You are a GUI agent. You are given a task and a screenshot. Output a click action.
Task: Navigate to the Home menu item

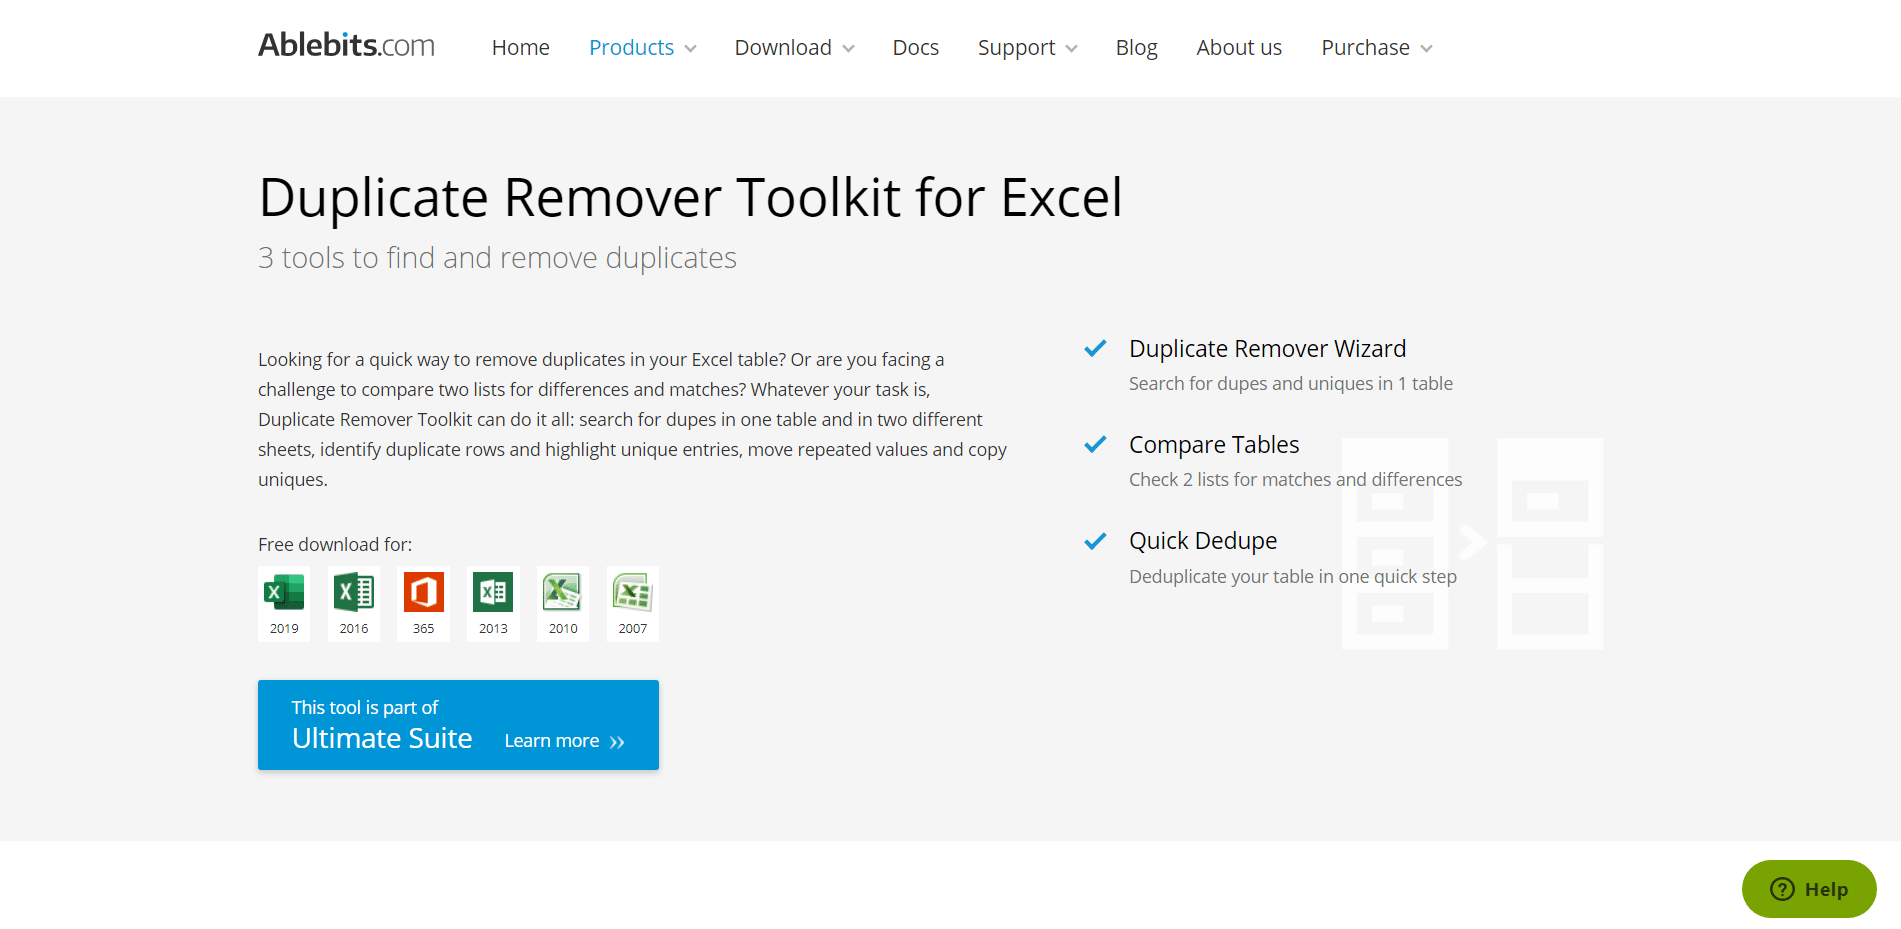[x=520, y=47]
